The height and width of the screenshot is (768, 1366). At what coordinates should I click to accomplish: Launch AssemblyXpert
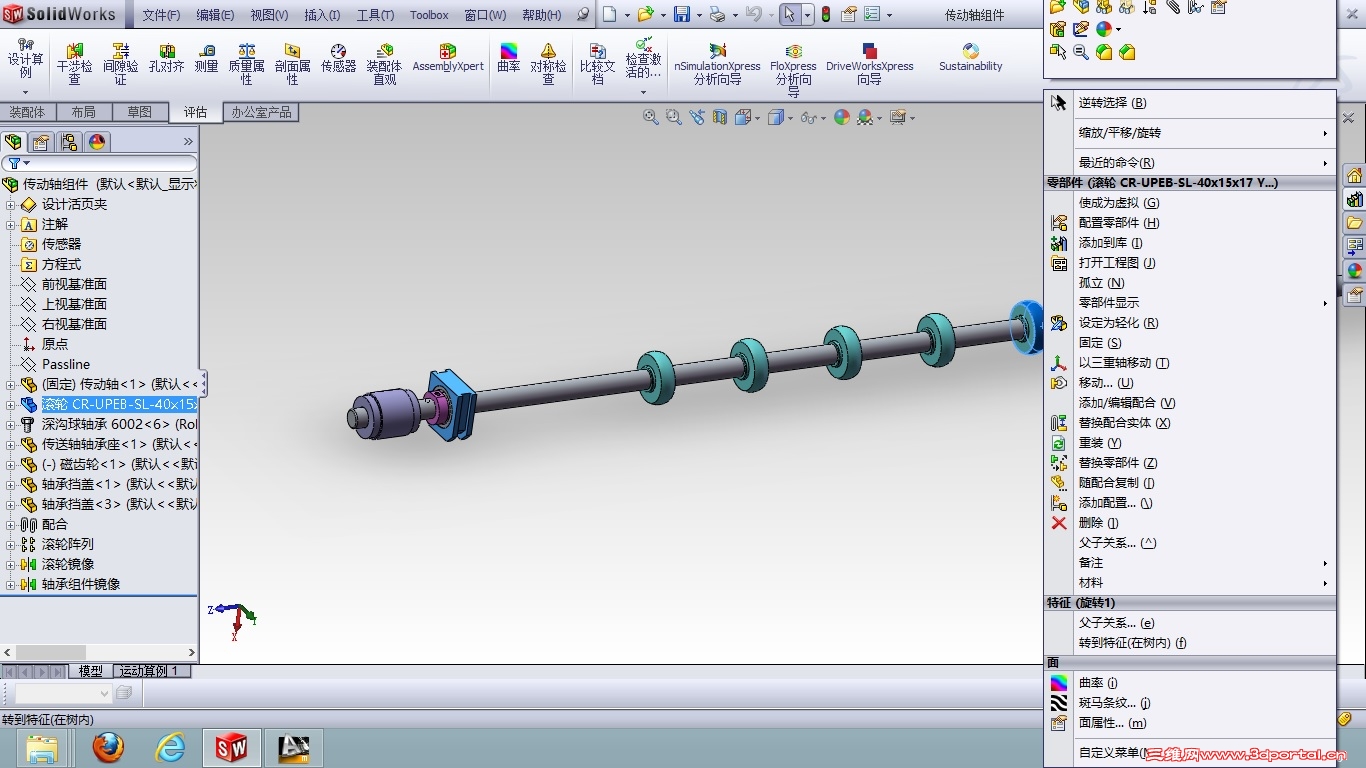[x=448, y=60]
